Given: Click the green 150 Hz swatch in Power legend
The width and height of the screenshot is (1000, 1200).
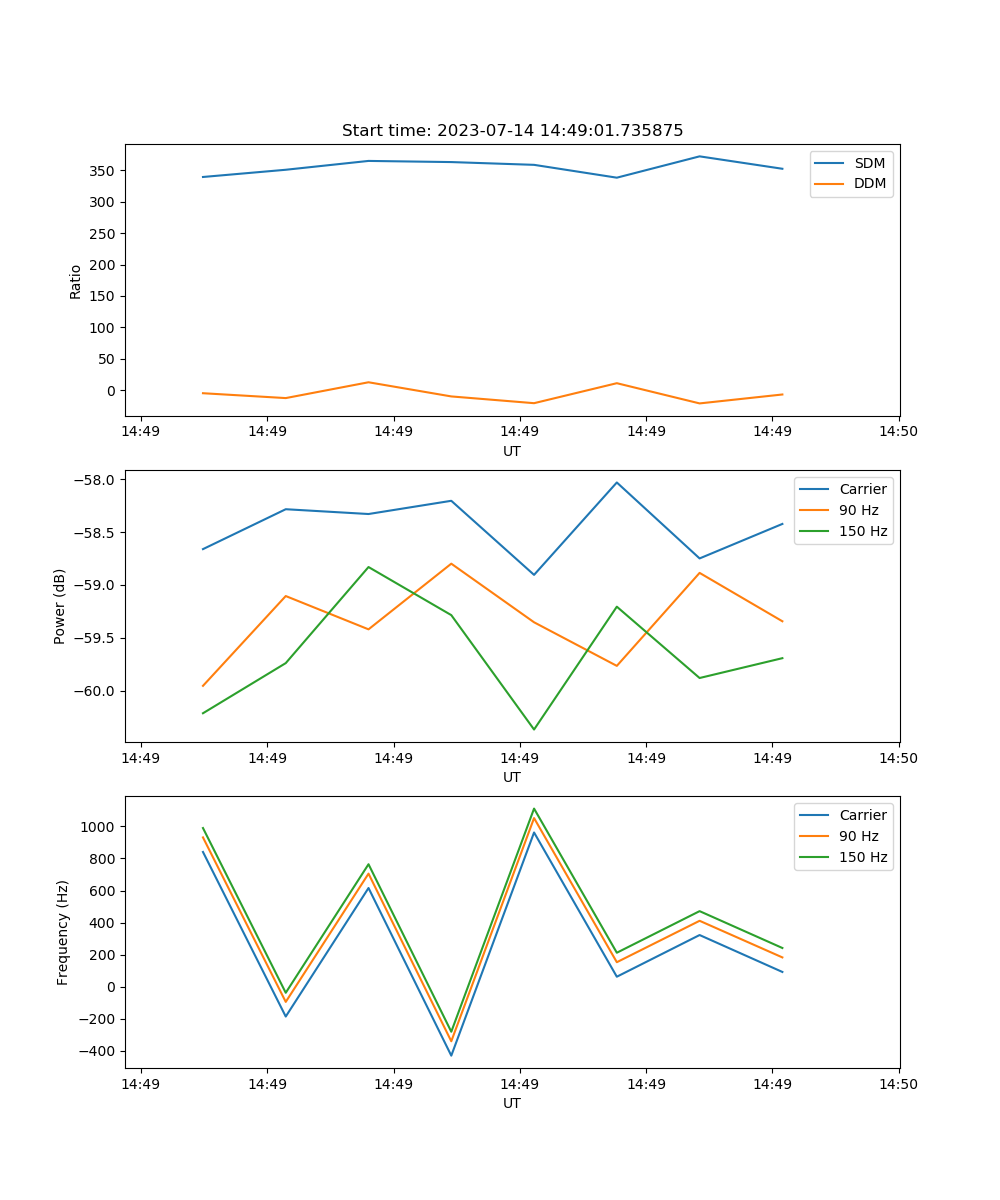Looking at the screenshot, I should coord(814,531).
